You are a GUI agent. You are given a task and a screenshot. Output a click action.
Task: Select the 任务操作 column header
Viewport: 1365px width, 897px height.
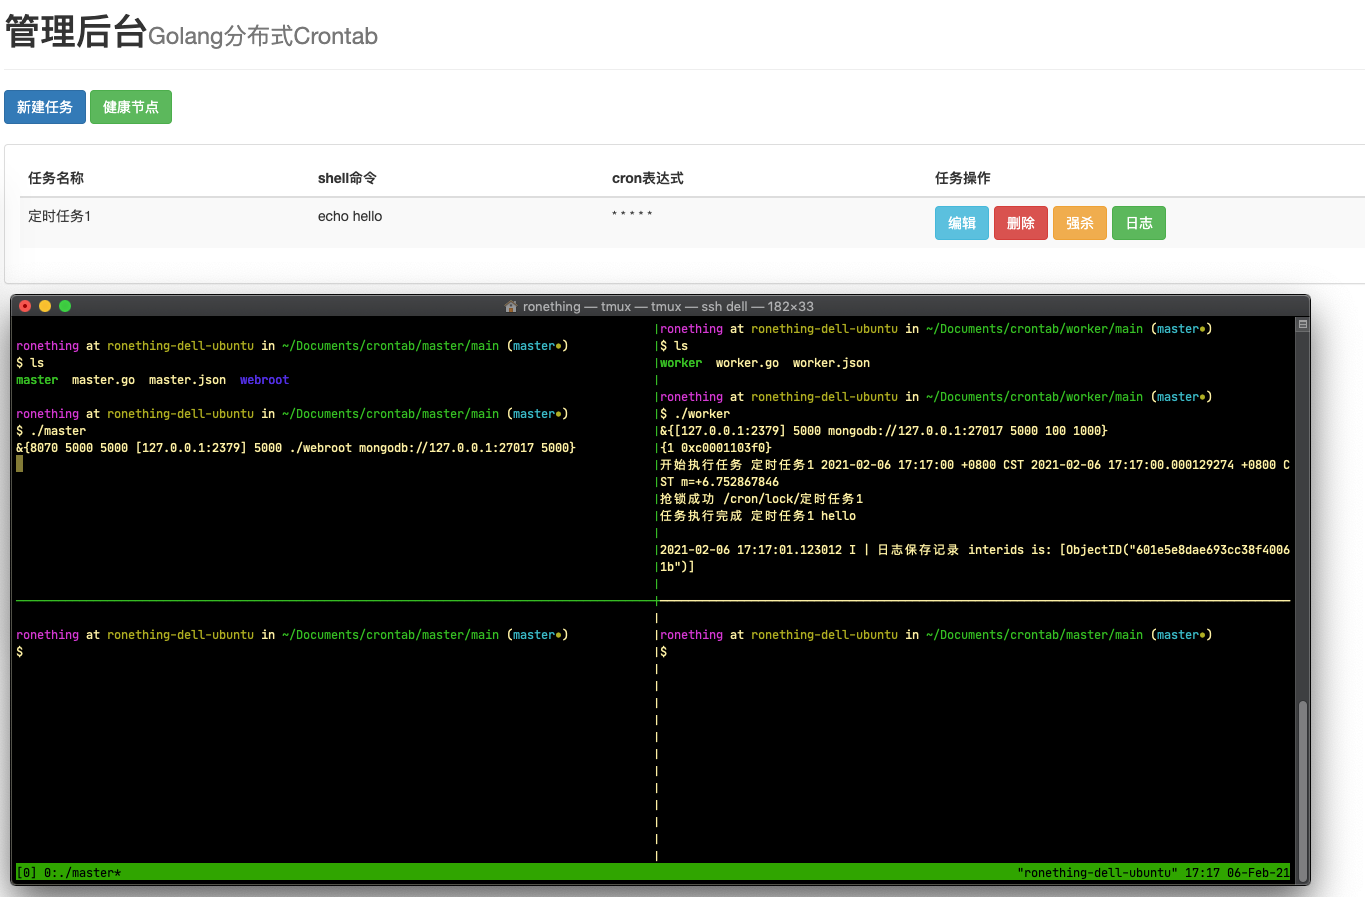pos(963,178)
